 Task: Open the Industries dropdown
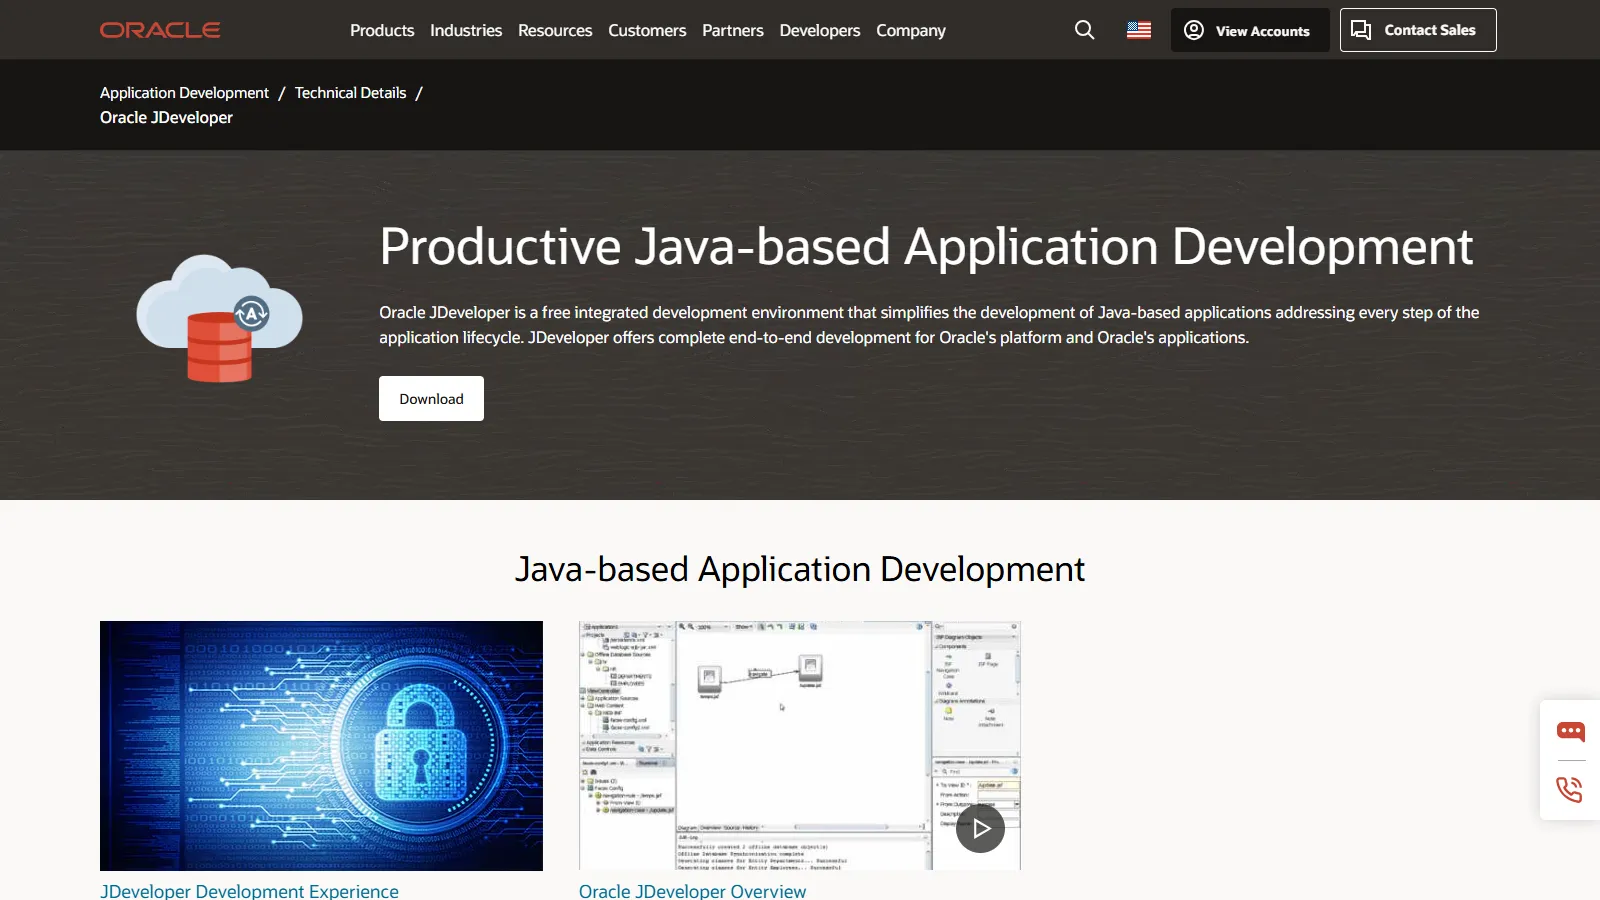coord(465,30)
